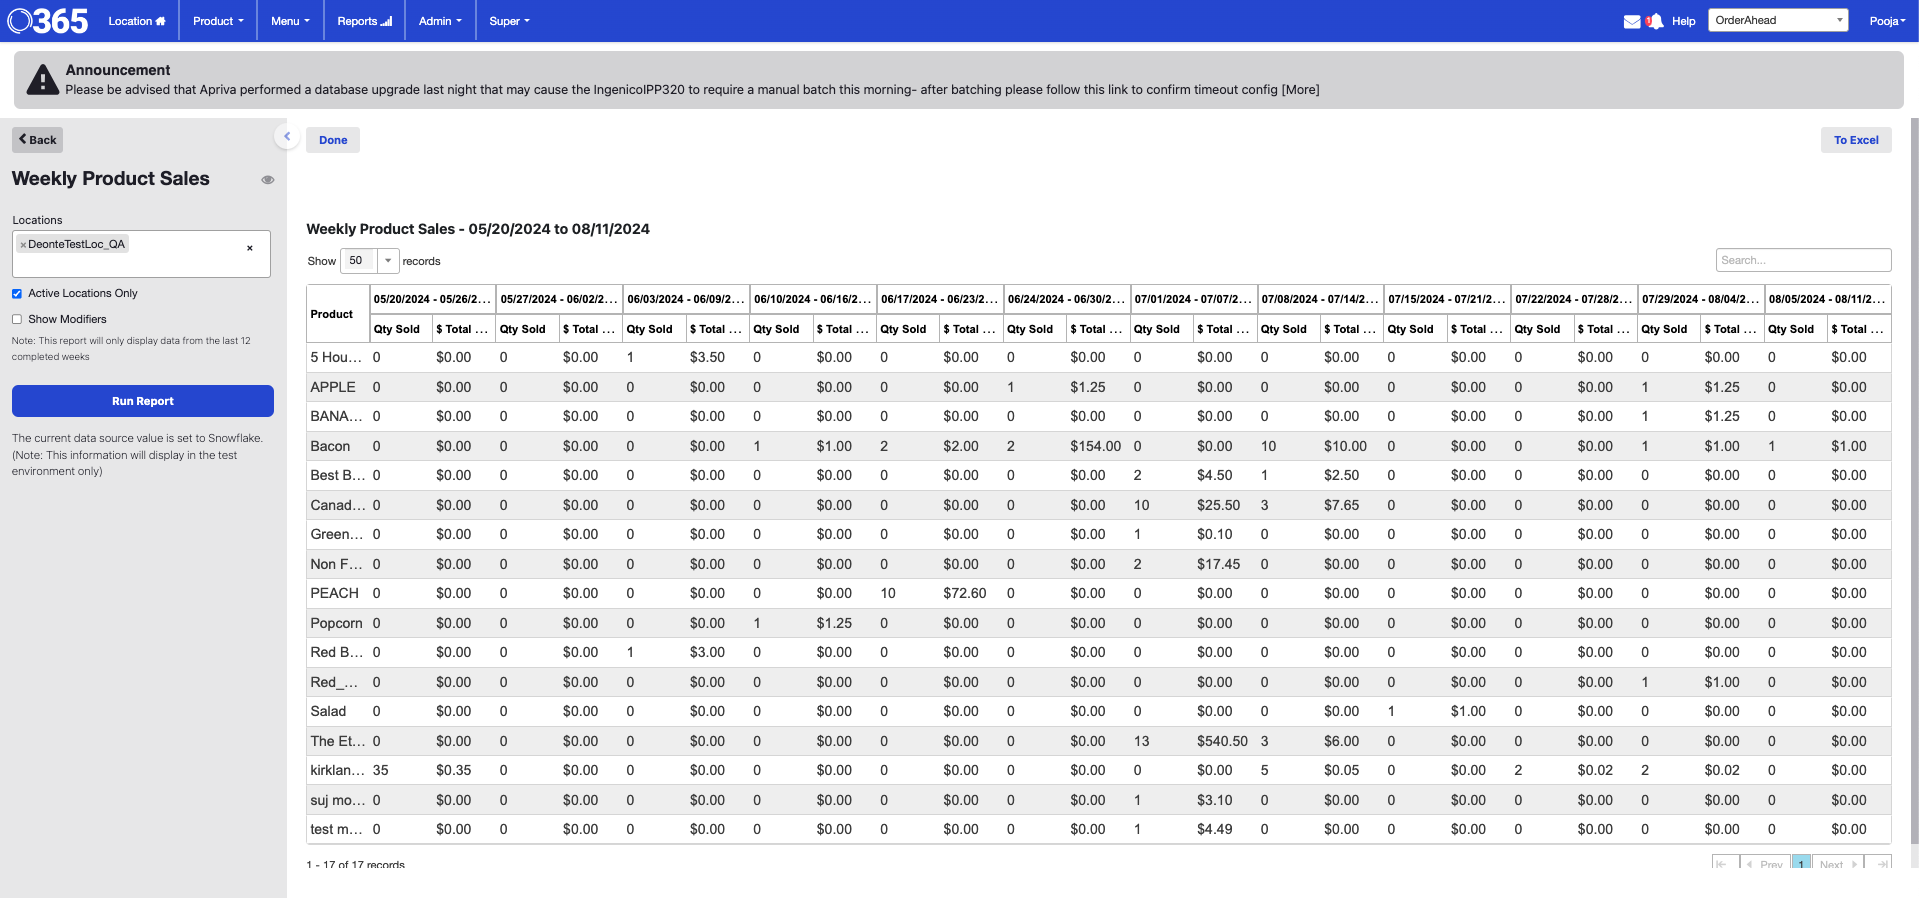The height and width of the screenshot is (898, 1919).
Task: Sort by the Product column header
Action: tap(337, 314)
